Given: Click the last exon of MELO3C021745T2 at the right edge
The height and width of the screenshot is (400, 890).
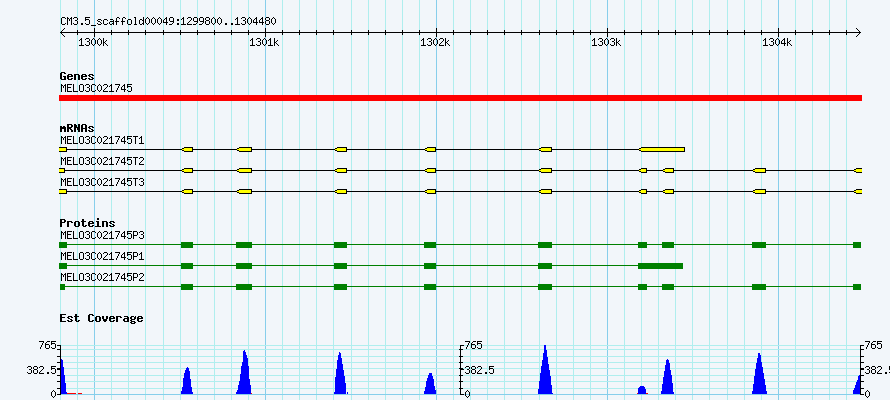Looking at the screenshot, I should tap(858, 170).
